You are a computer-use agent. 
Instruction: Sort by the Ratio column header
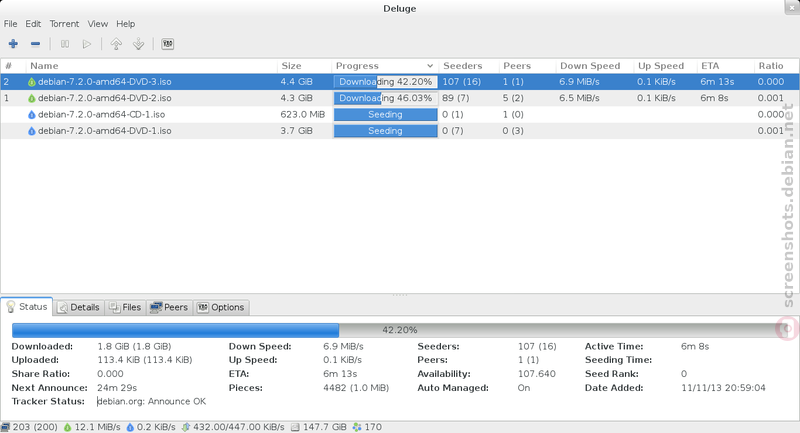776,66
